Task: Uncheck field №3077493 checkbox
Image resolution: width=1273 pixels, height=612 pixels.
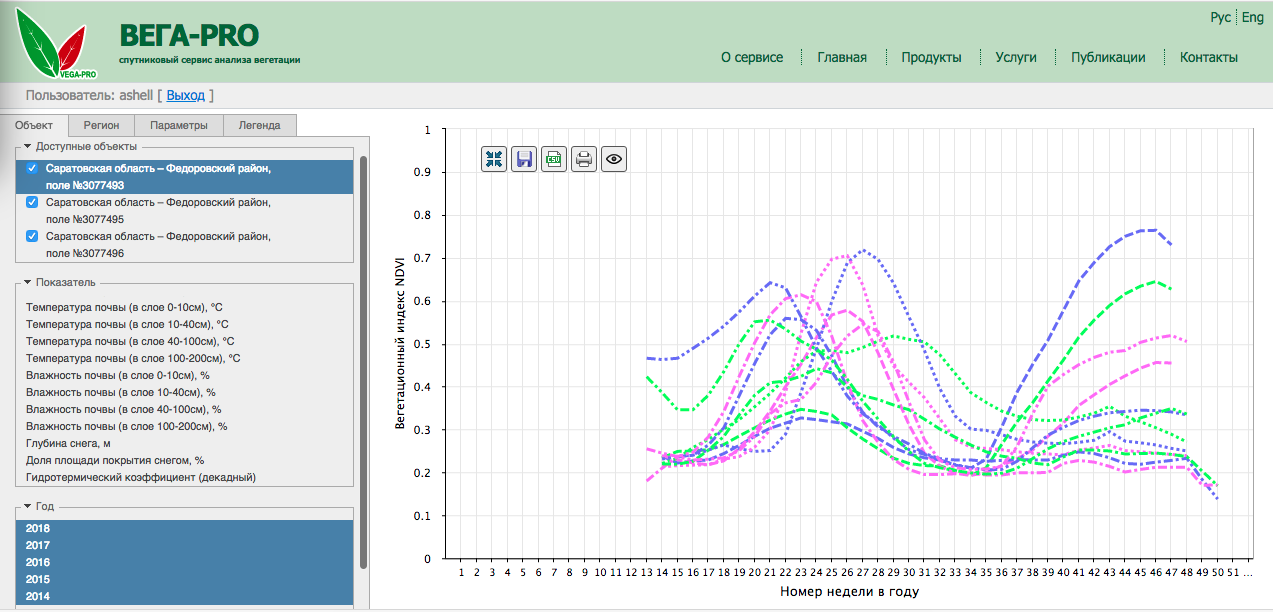Action: [x=32, y=169]
